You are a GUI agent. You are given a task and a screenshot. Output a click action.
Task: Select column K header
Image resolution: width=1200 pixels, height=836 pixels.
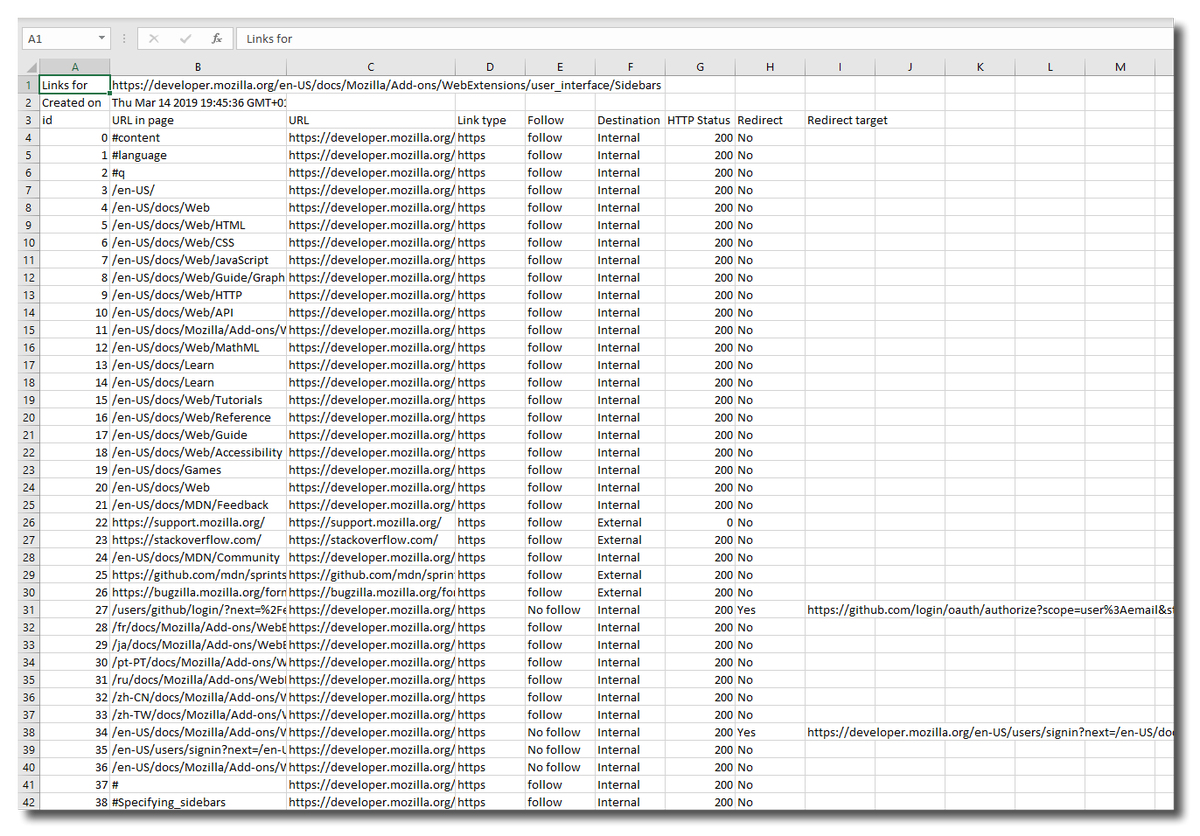click(980, 67)
